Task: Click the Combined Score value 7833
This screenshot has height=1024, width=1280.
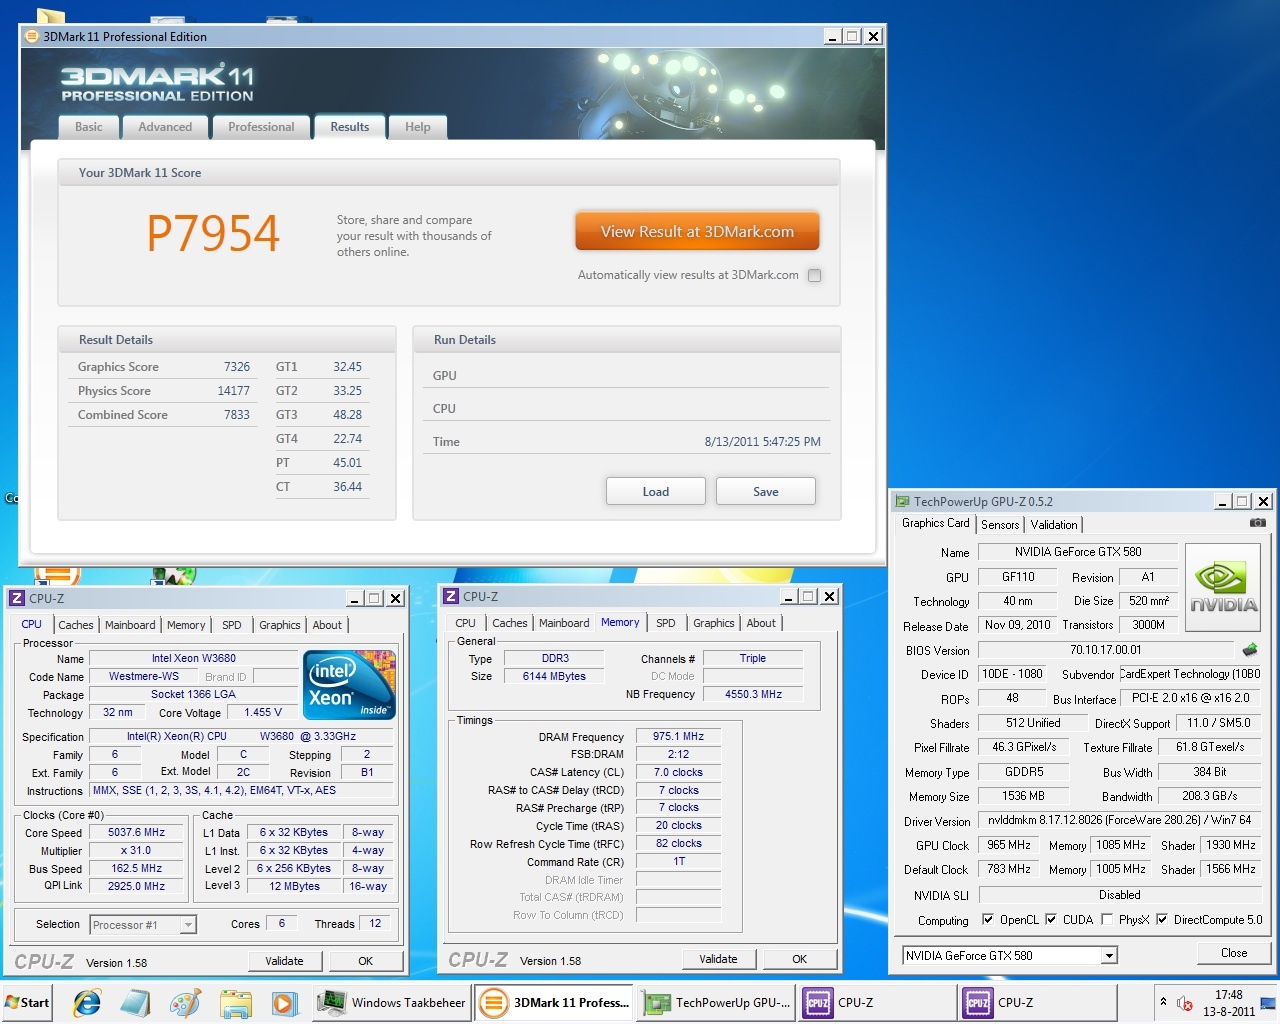Action: (x=237, y=415)
